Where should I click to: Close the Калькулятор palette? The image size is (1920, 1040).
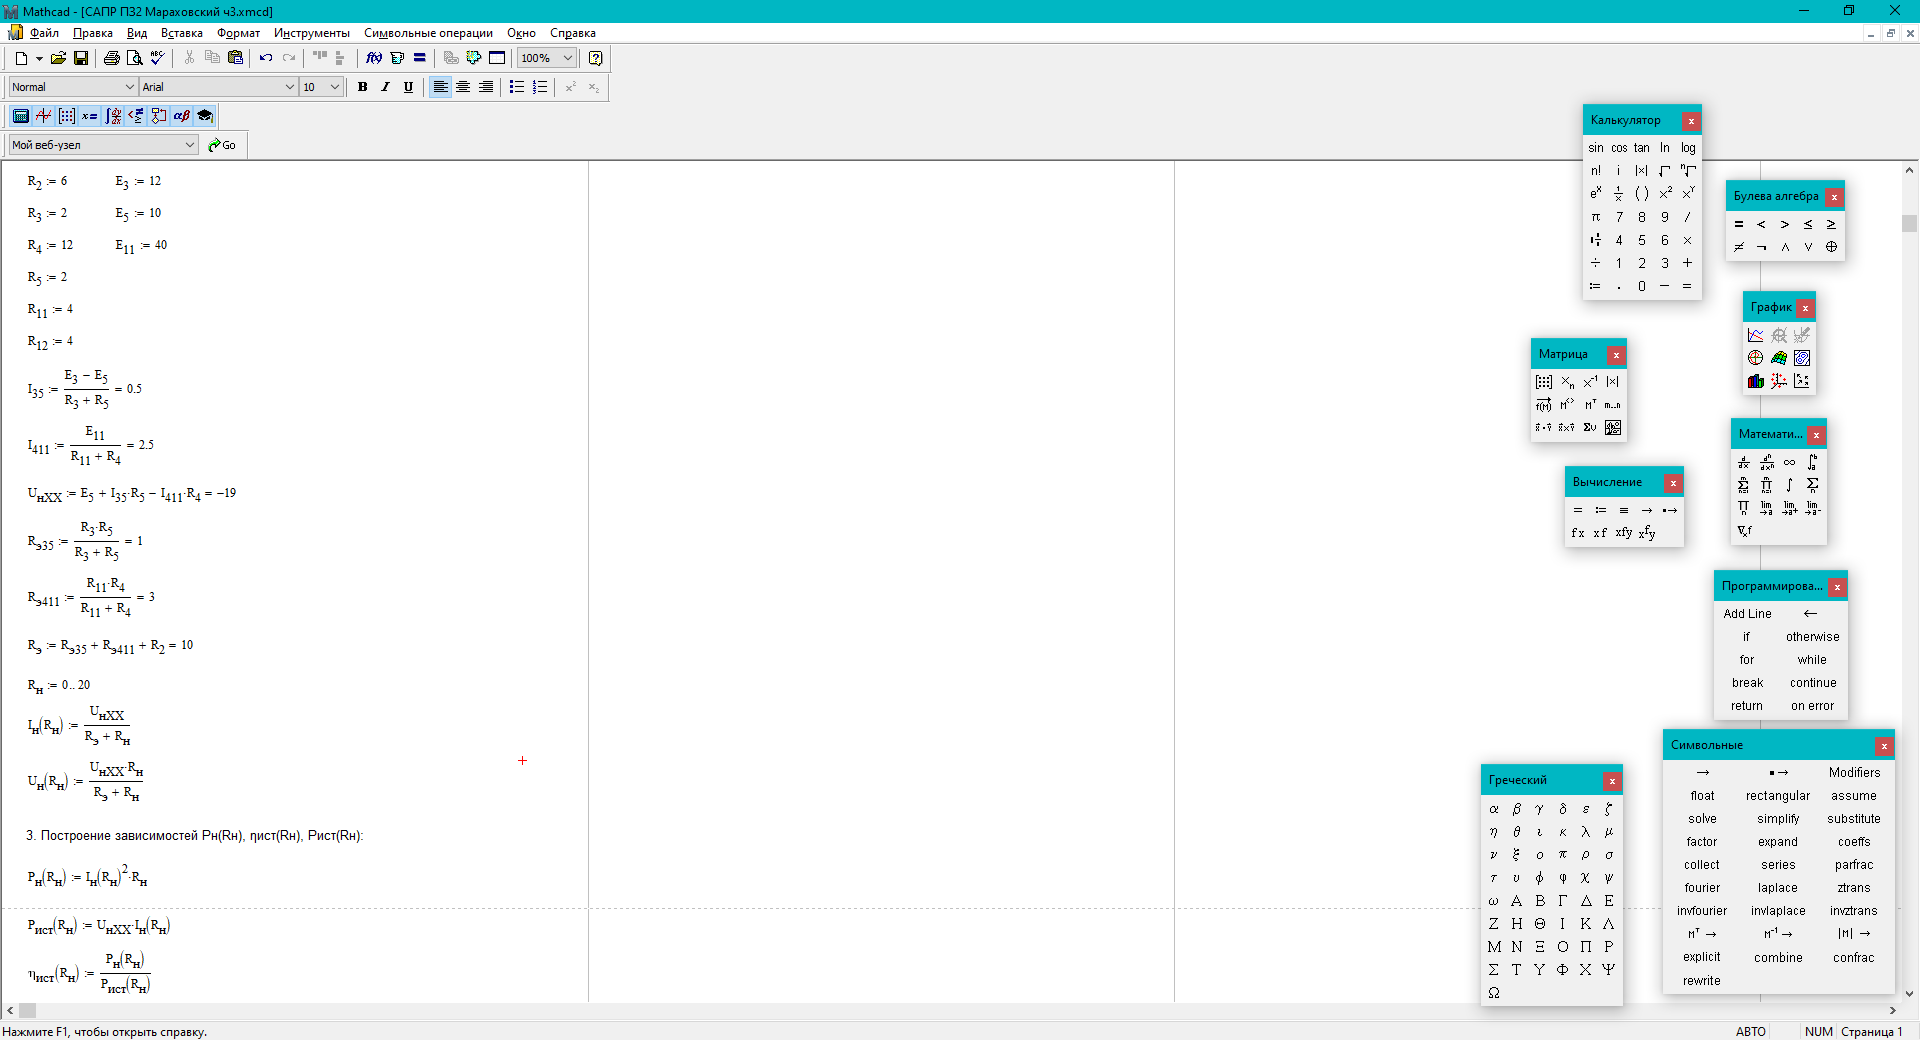tap(1691, 121)
